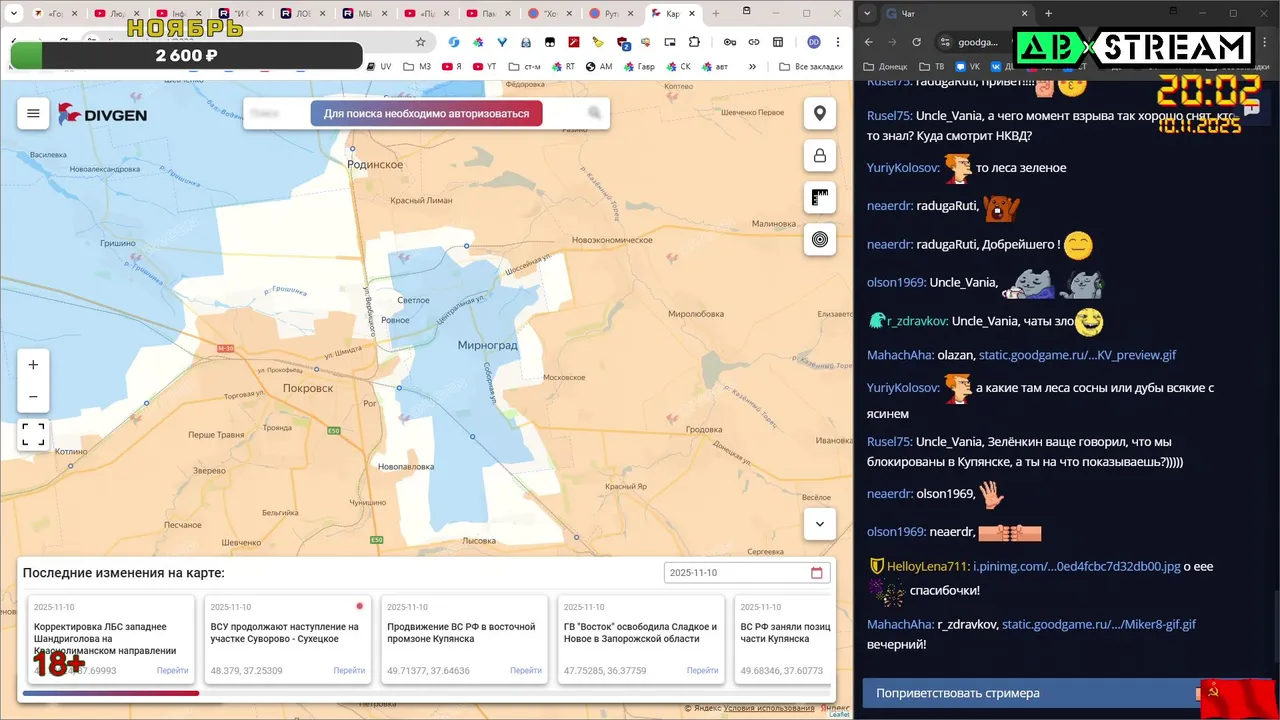Viewport: 1280px width, 720px height.
Task: Click the Мирноград label on map
Action: coord(487,345)
